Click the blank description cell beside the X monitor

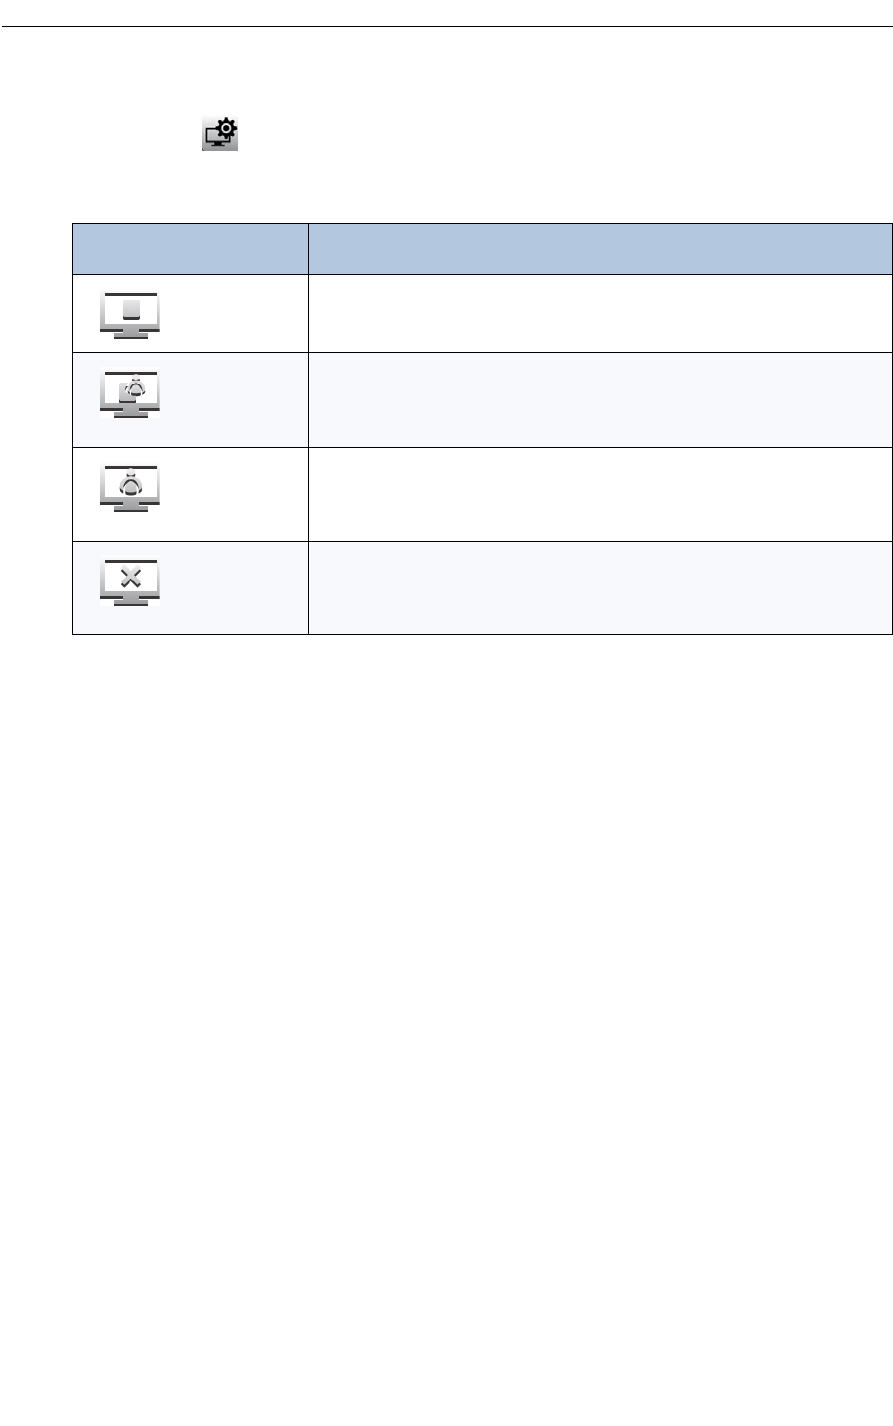599,588
